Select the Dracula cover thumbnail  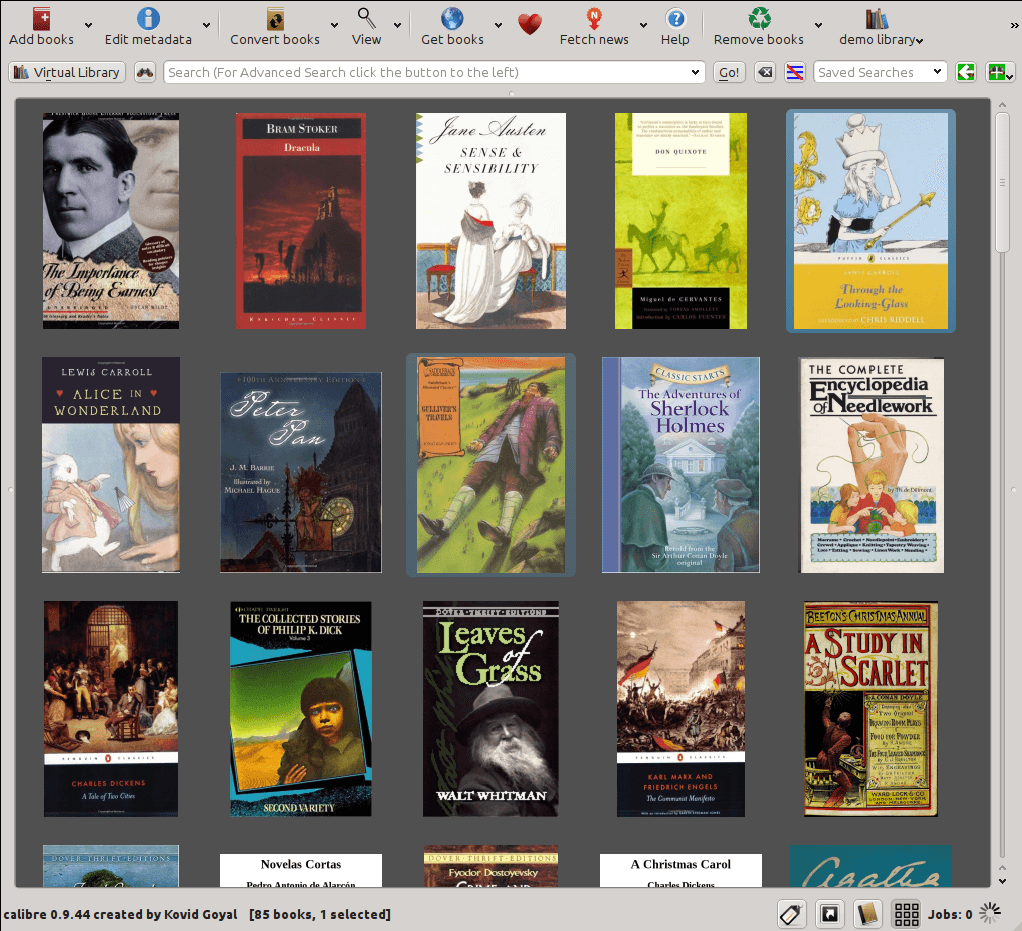300,220
